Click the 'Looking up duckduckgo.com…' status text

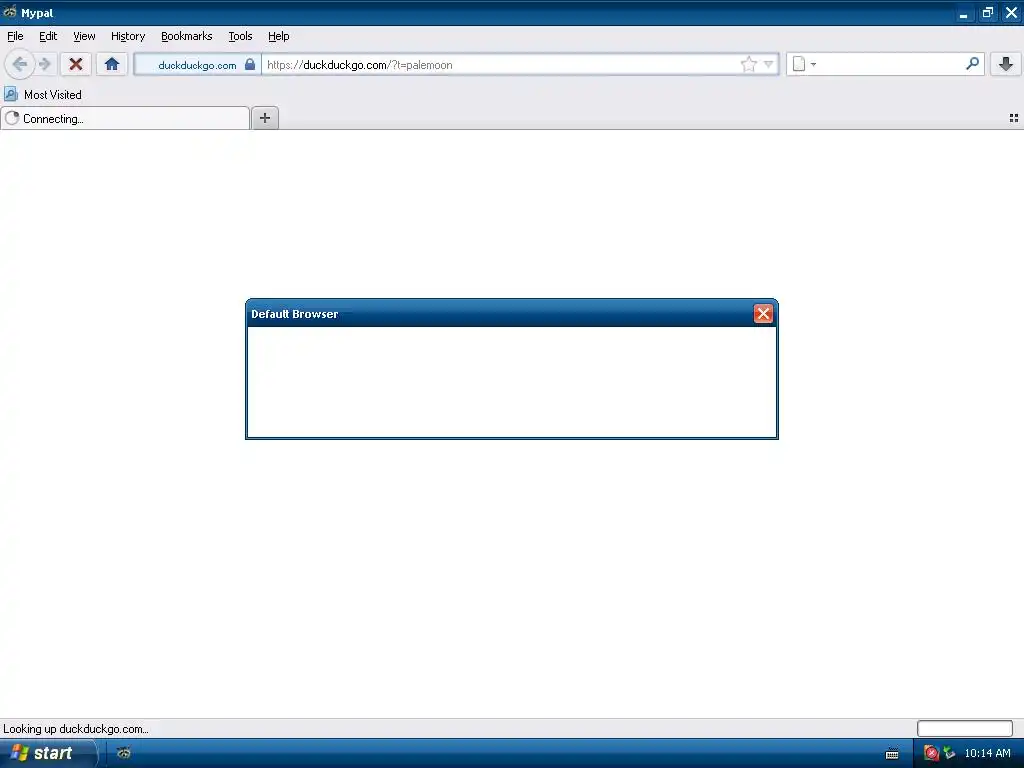point(76,729)
